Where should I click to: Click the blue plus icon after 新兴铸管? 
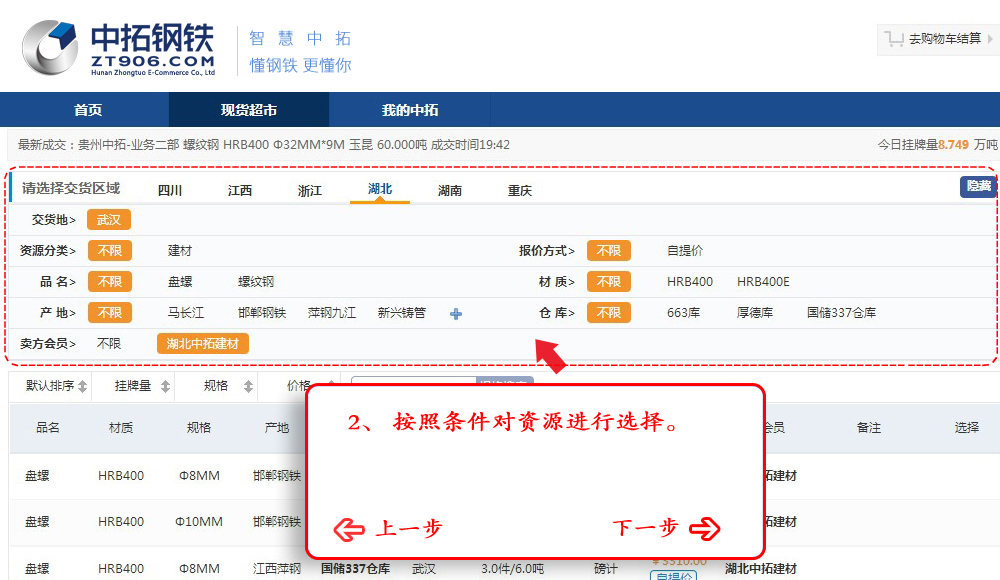pyautogui.click(x=456, y=314)
